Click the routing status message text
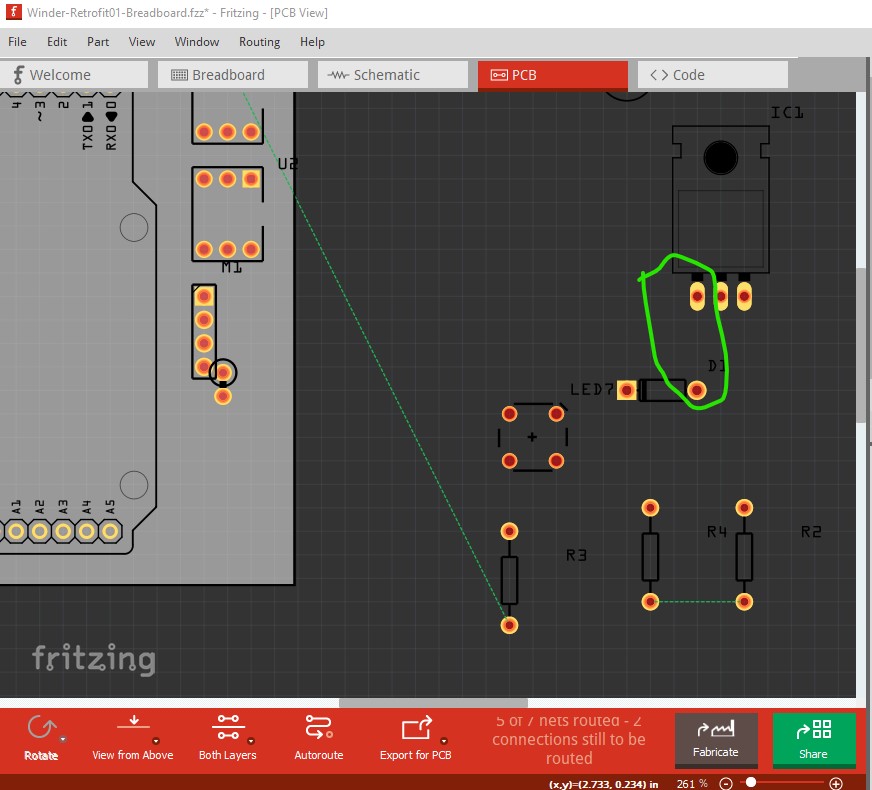Viewport: 872px width, 790px height. click(x=569, y=739)
